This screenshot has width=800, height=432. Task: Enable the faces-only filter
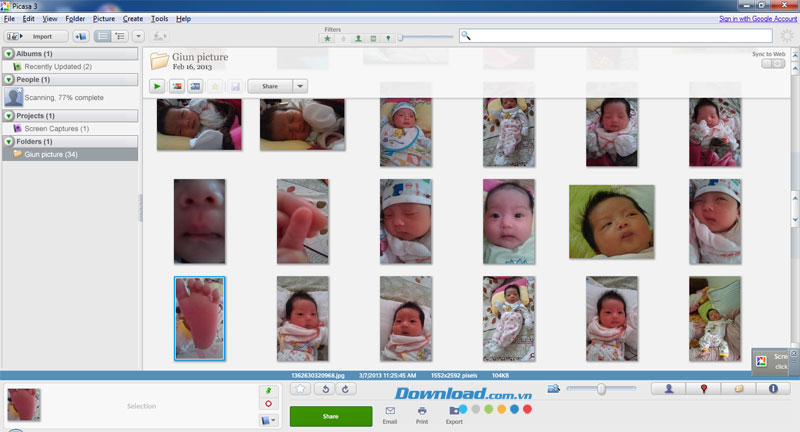coord(357,38)
